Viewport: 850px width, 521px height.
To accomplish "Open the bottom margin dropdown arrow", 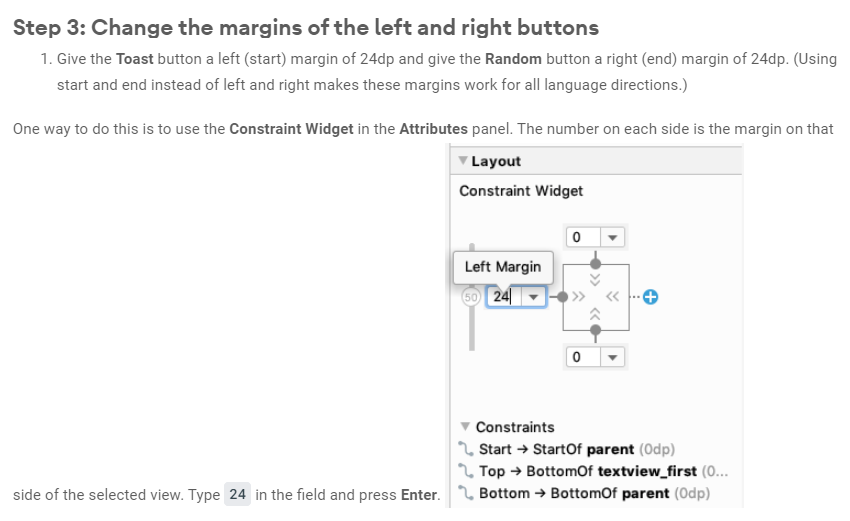I will pos(613,357).
